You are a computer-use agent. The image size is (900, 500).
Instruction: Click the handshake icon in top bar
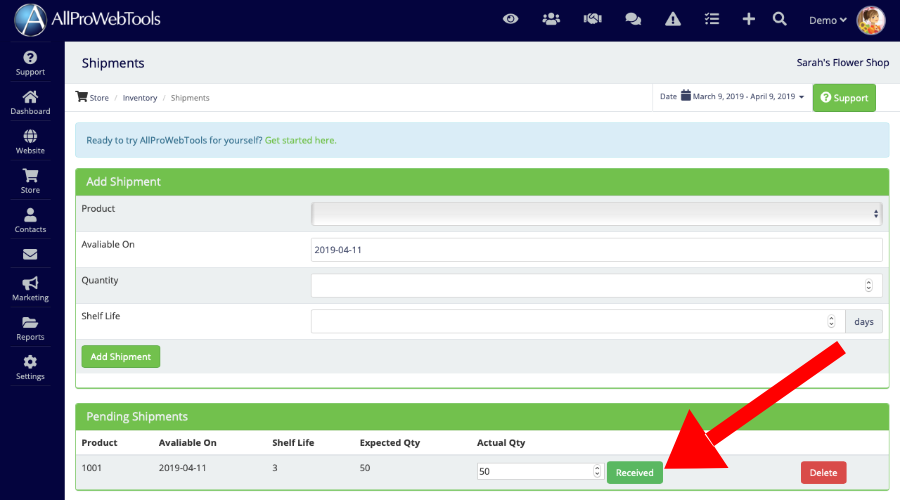(592, 19)
